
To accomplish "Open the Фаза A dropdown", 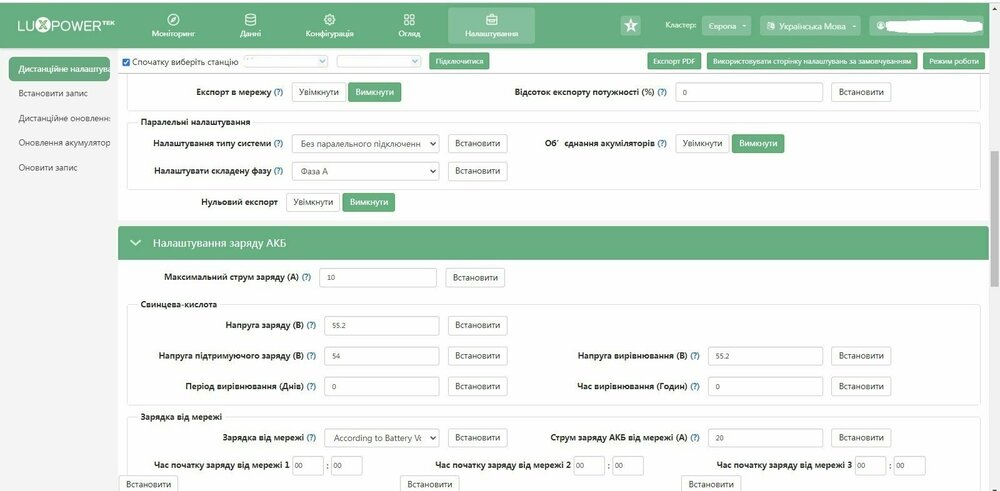I will pos(366,172).
